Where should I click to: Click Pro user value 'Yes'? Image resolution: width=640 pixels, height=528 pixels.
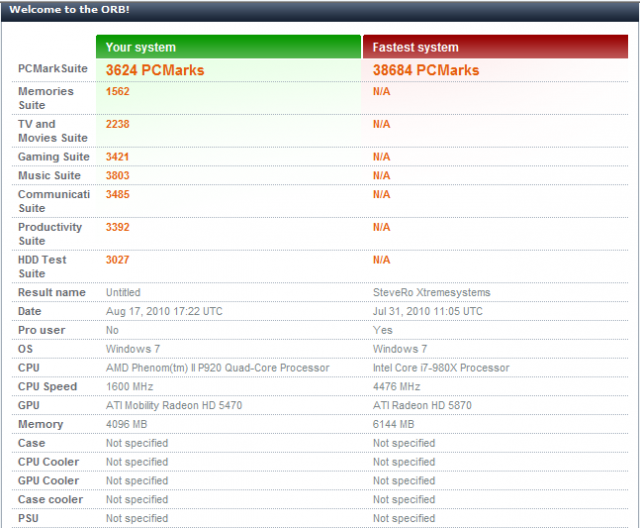coord(382,330)
